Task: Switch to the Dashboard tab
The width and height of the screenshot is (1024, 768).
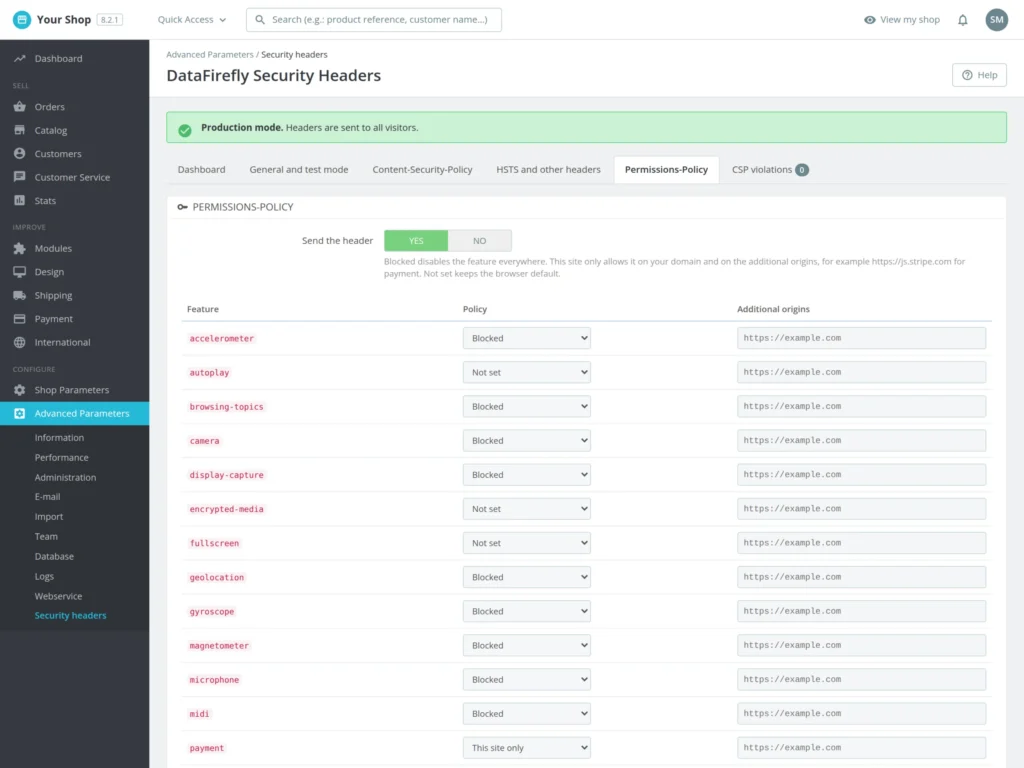Action: pyautogui.click(x=201, y=170)
